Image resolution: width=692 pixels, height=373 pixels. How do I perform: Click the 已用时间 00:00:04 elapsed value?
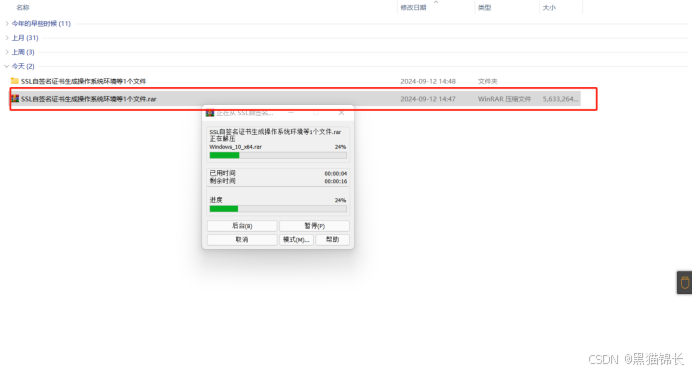pyautogui.click(x=335, y=173)
